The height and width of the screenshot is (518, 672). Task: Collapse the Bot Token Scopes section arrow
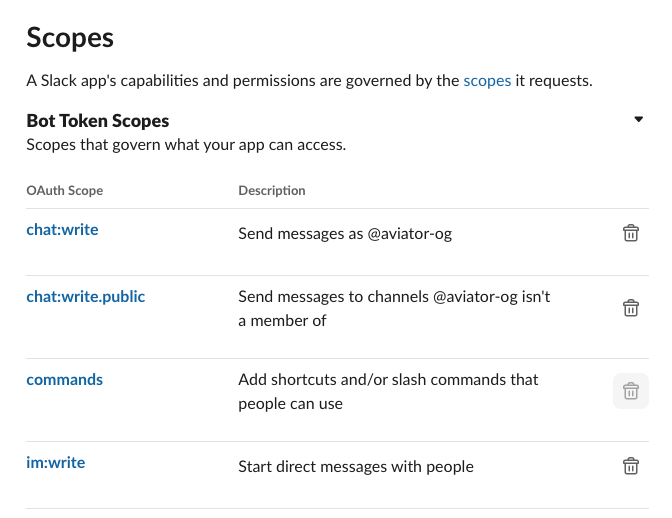(639, 120)
